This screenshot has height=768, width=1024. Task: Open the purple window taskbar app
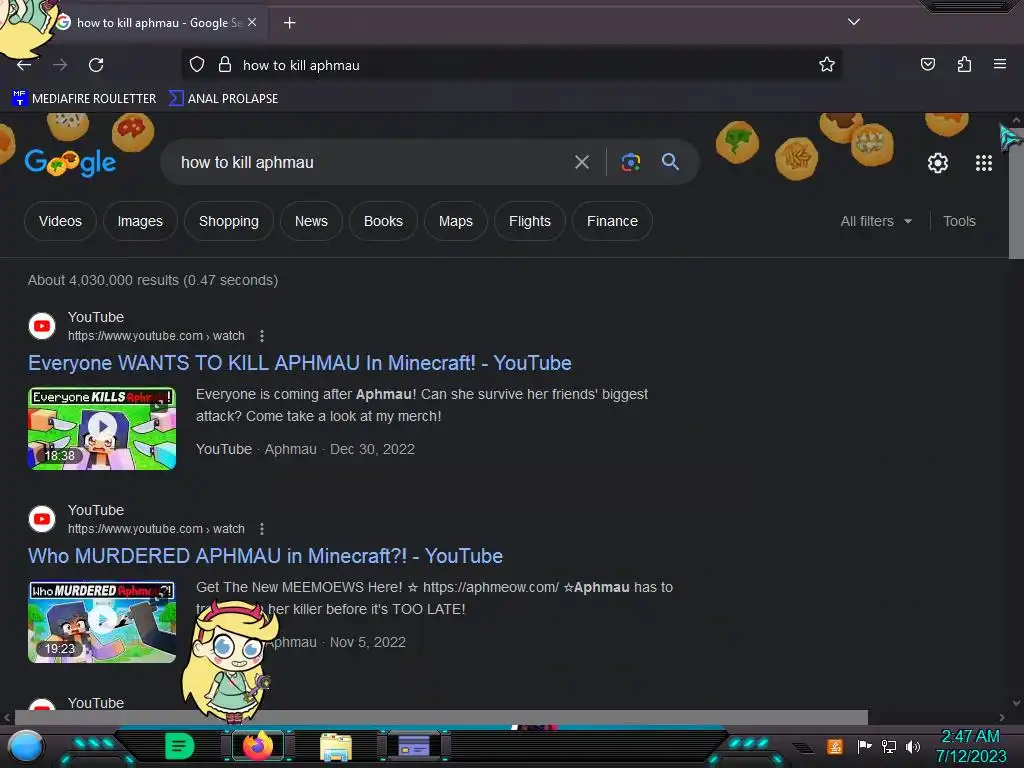(413, 746)
